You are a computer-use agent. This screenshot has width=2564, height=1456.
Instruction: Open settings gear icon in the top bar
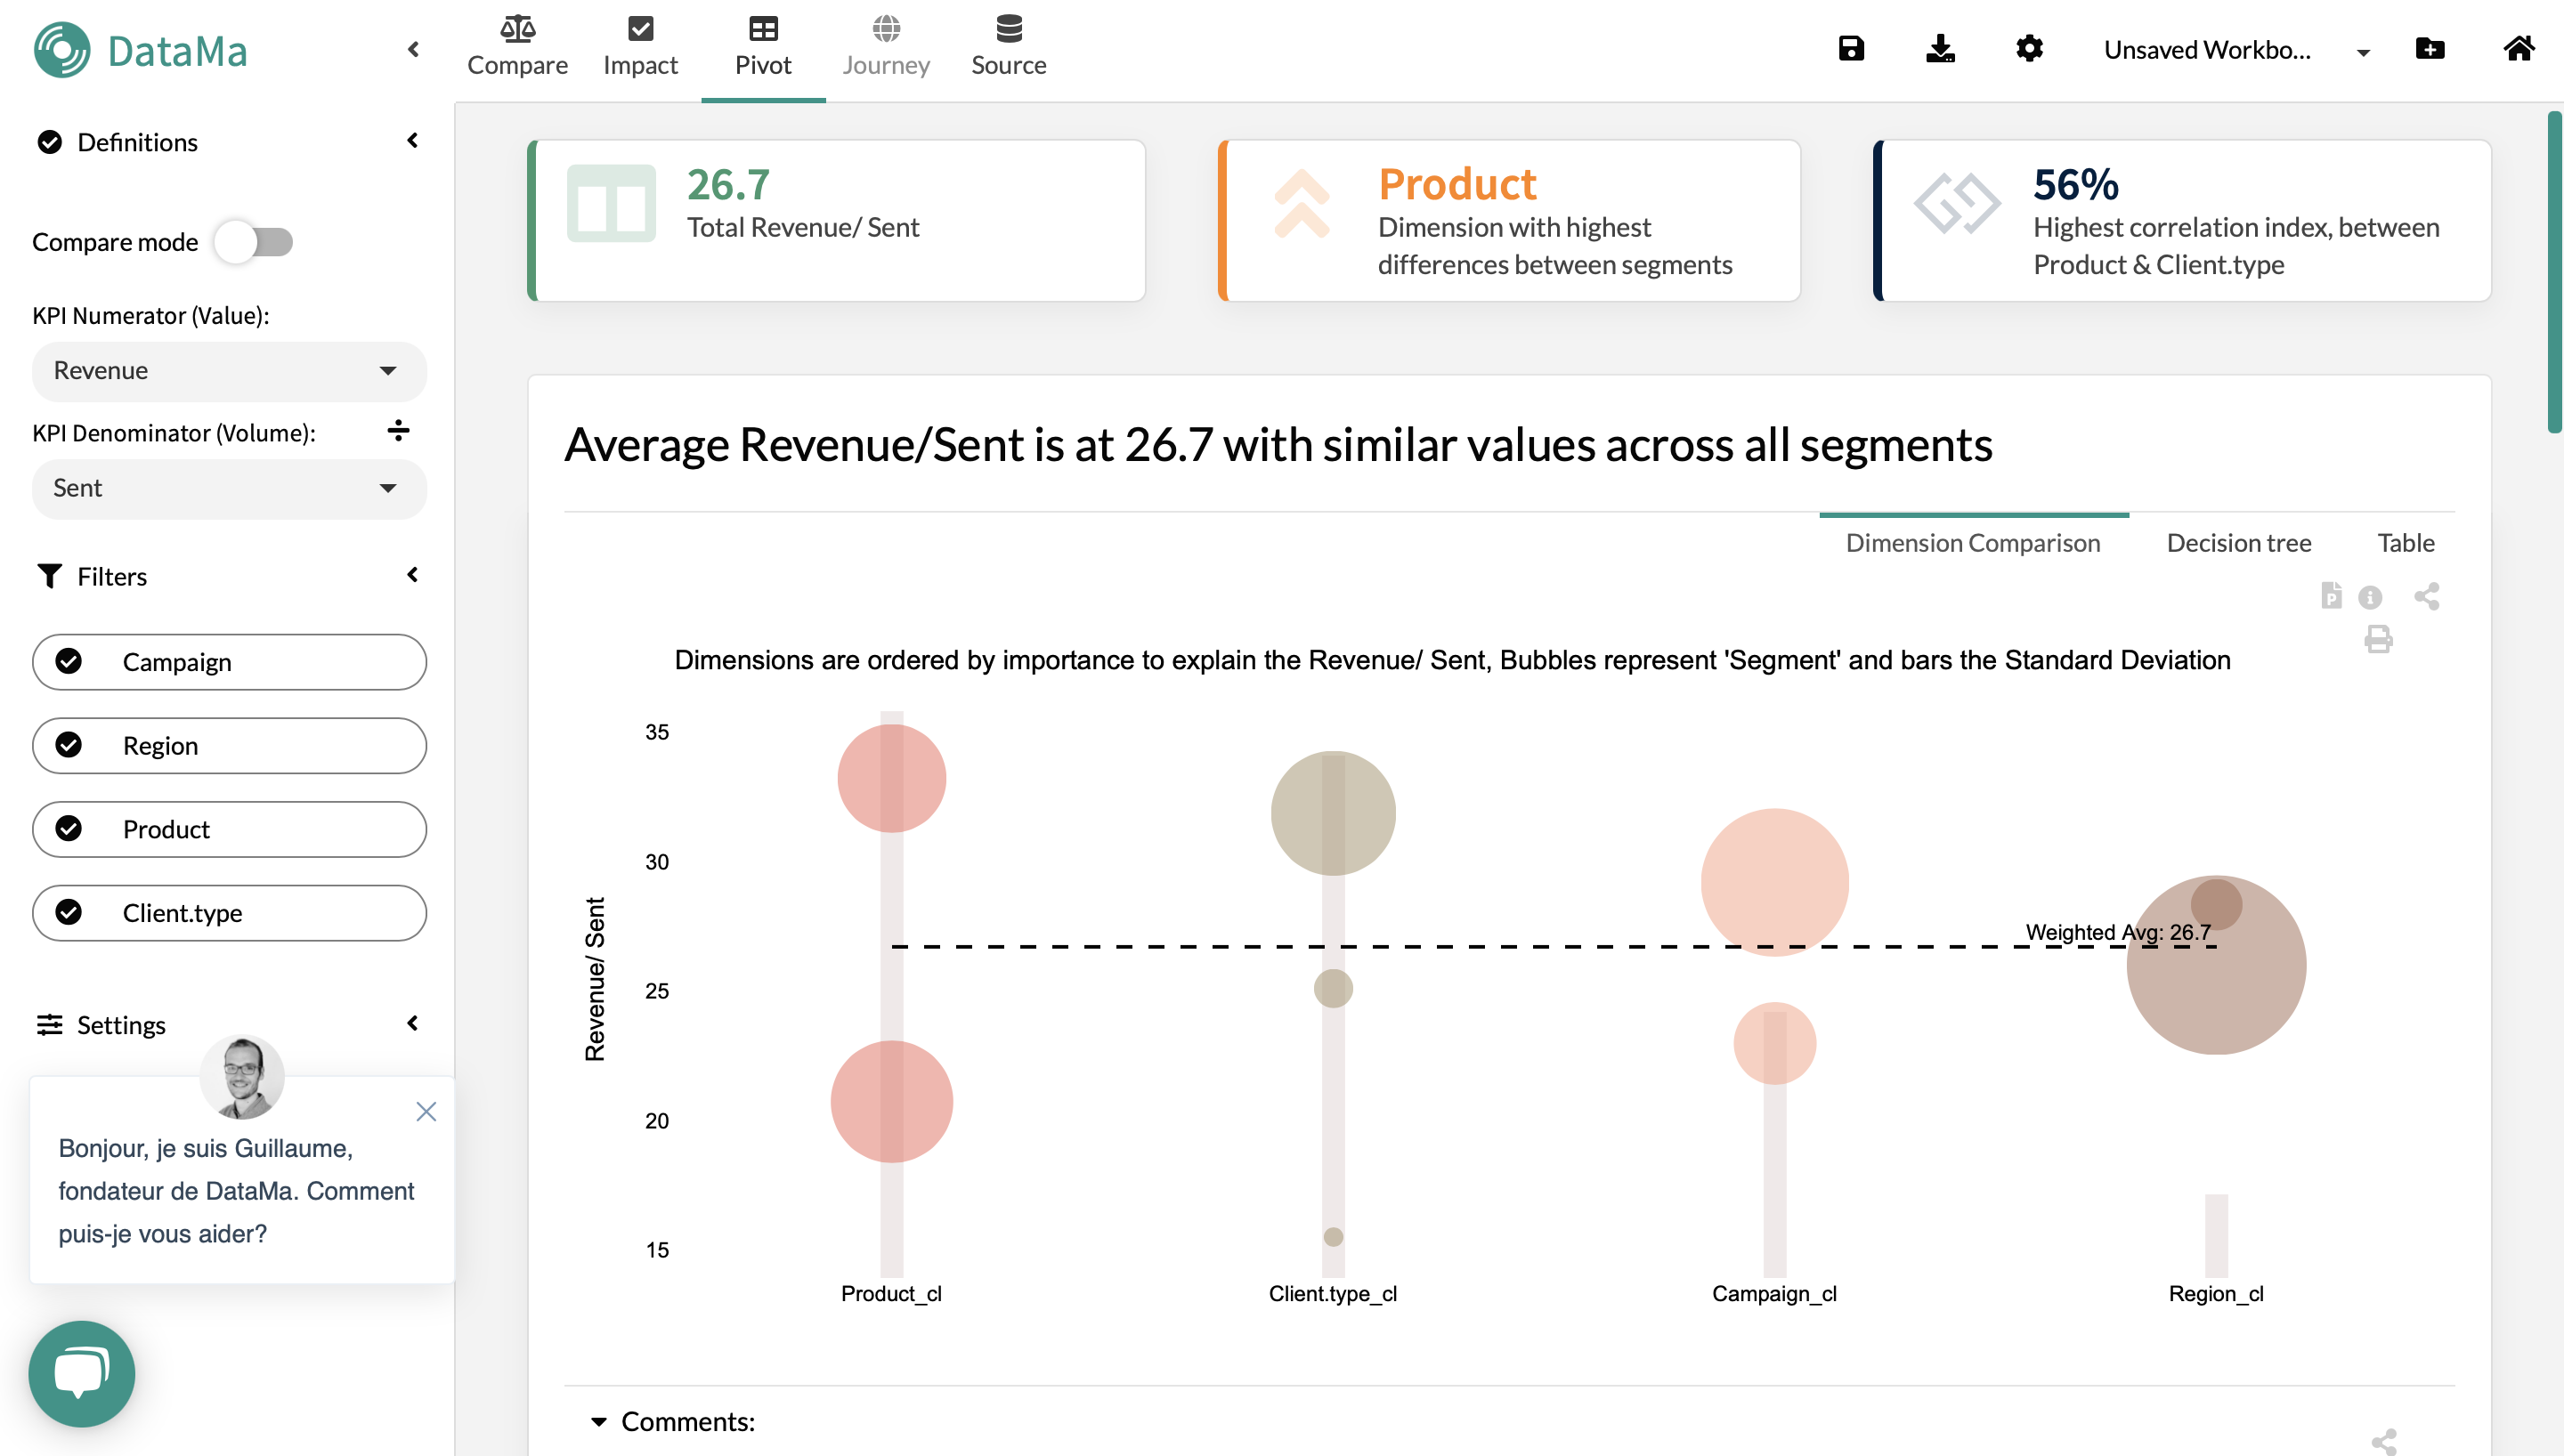click(2029, 48)
